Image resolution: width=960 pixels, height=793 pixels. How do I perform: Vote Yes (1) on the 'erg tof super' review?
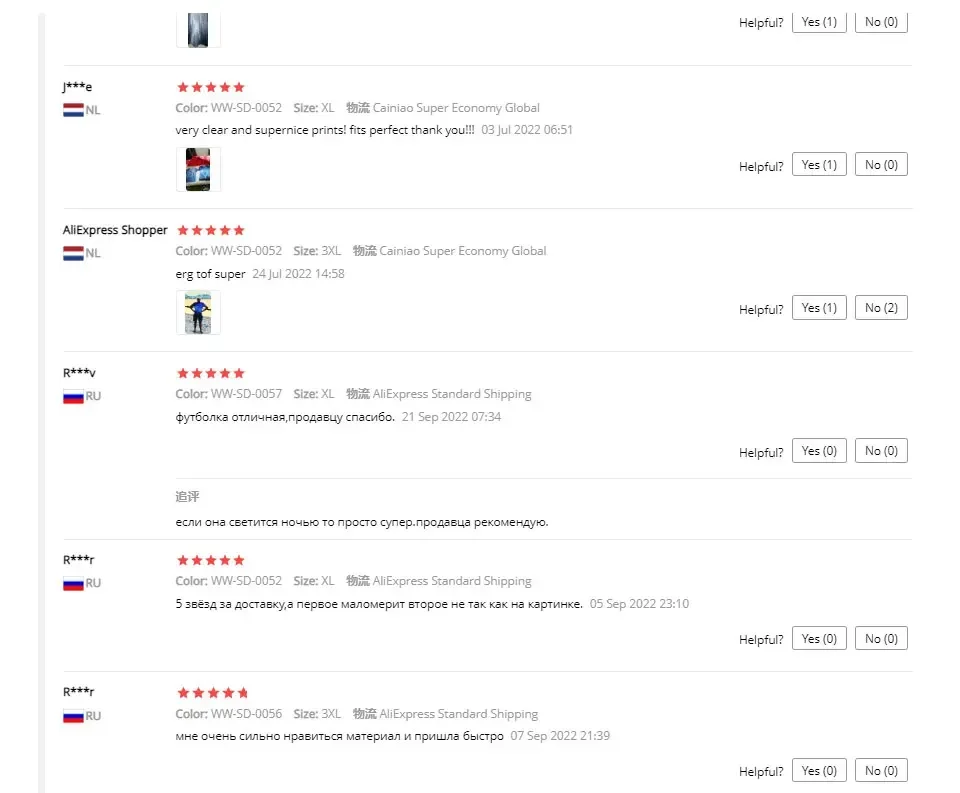[x=819, y=308]
